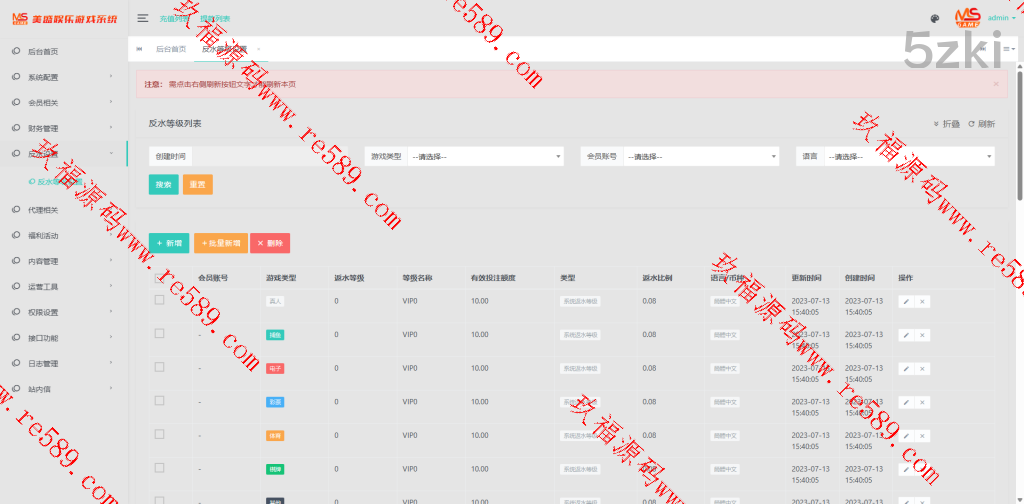Click the 刷新 refresh icon
The height and width of the screenshot is (504, 1024).
pos(970,124)
